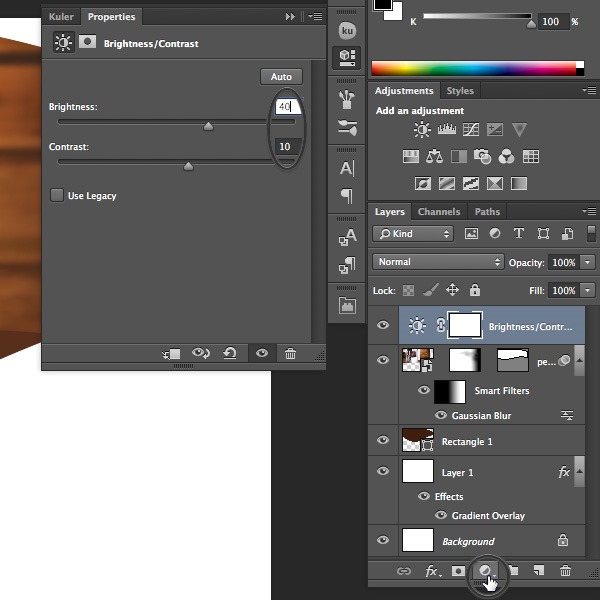Viewport: 600px width, 600px height.
Task: Click the Contrast slider handle
Action: click(x=188, y=166)
